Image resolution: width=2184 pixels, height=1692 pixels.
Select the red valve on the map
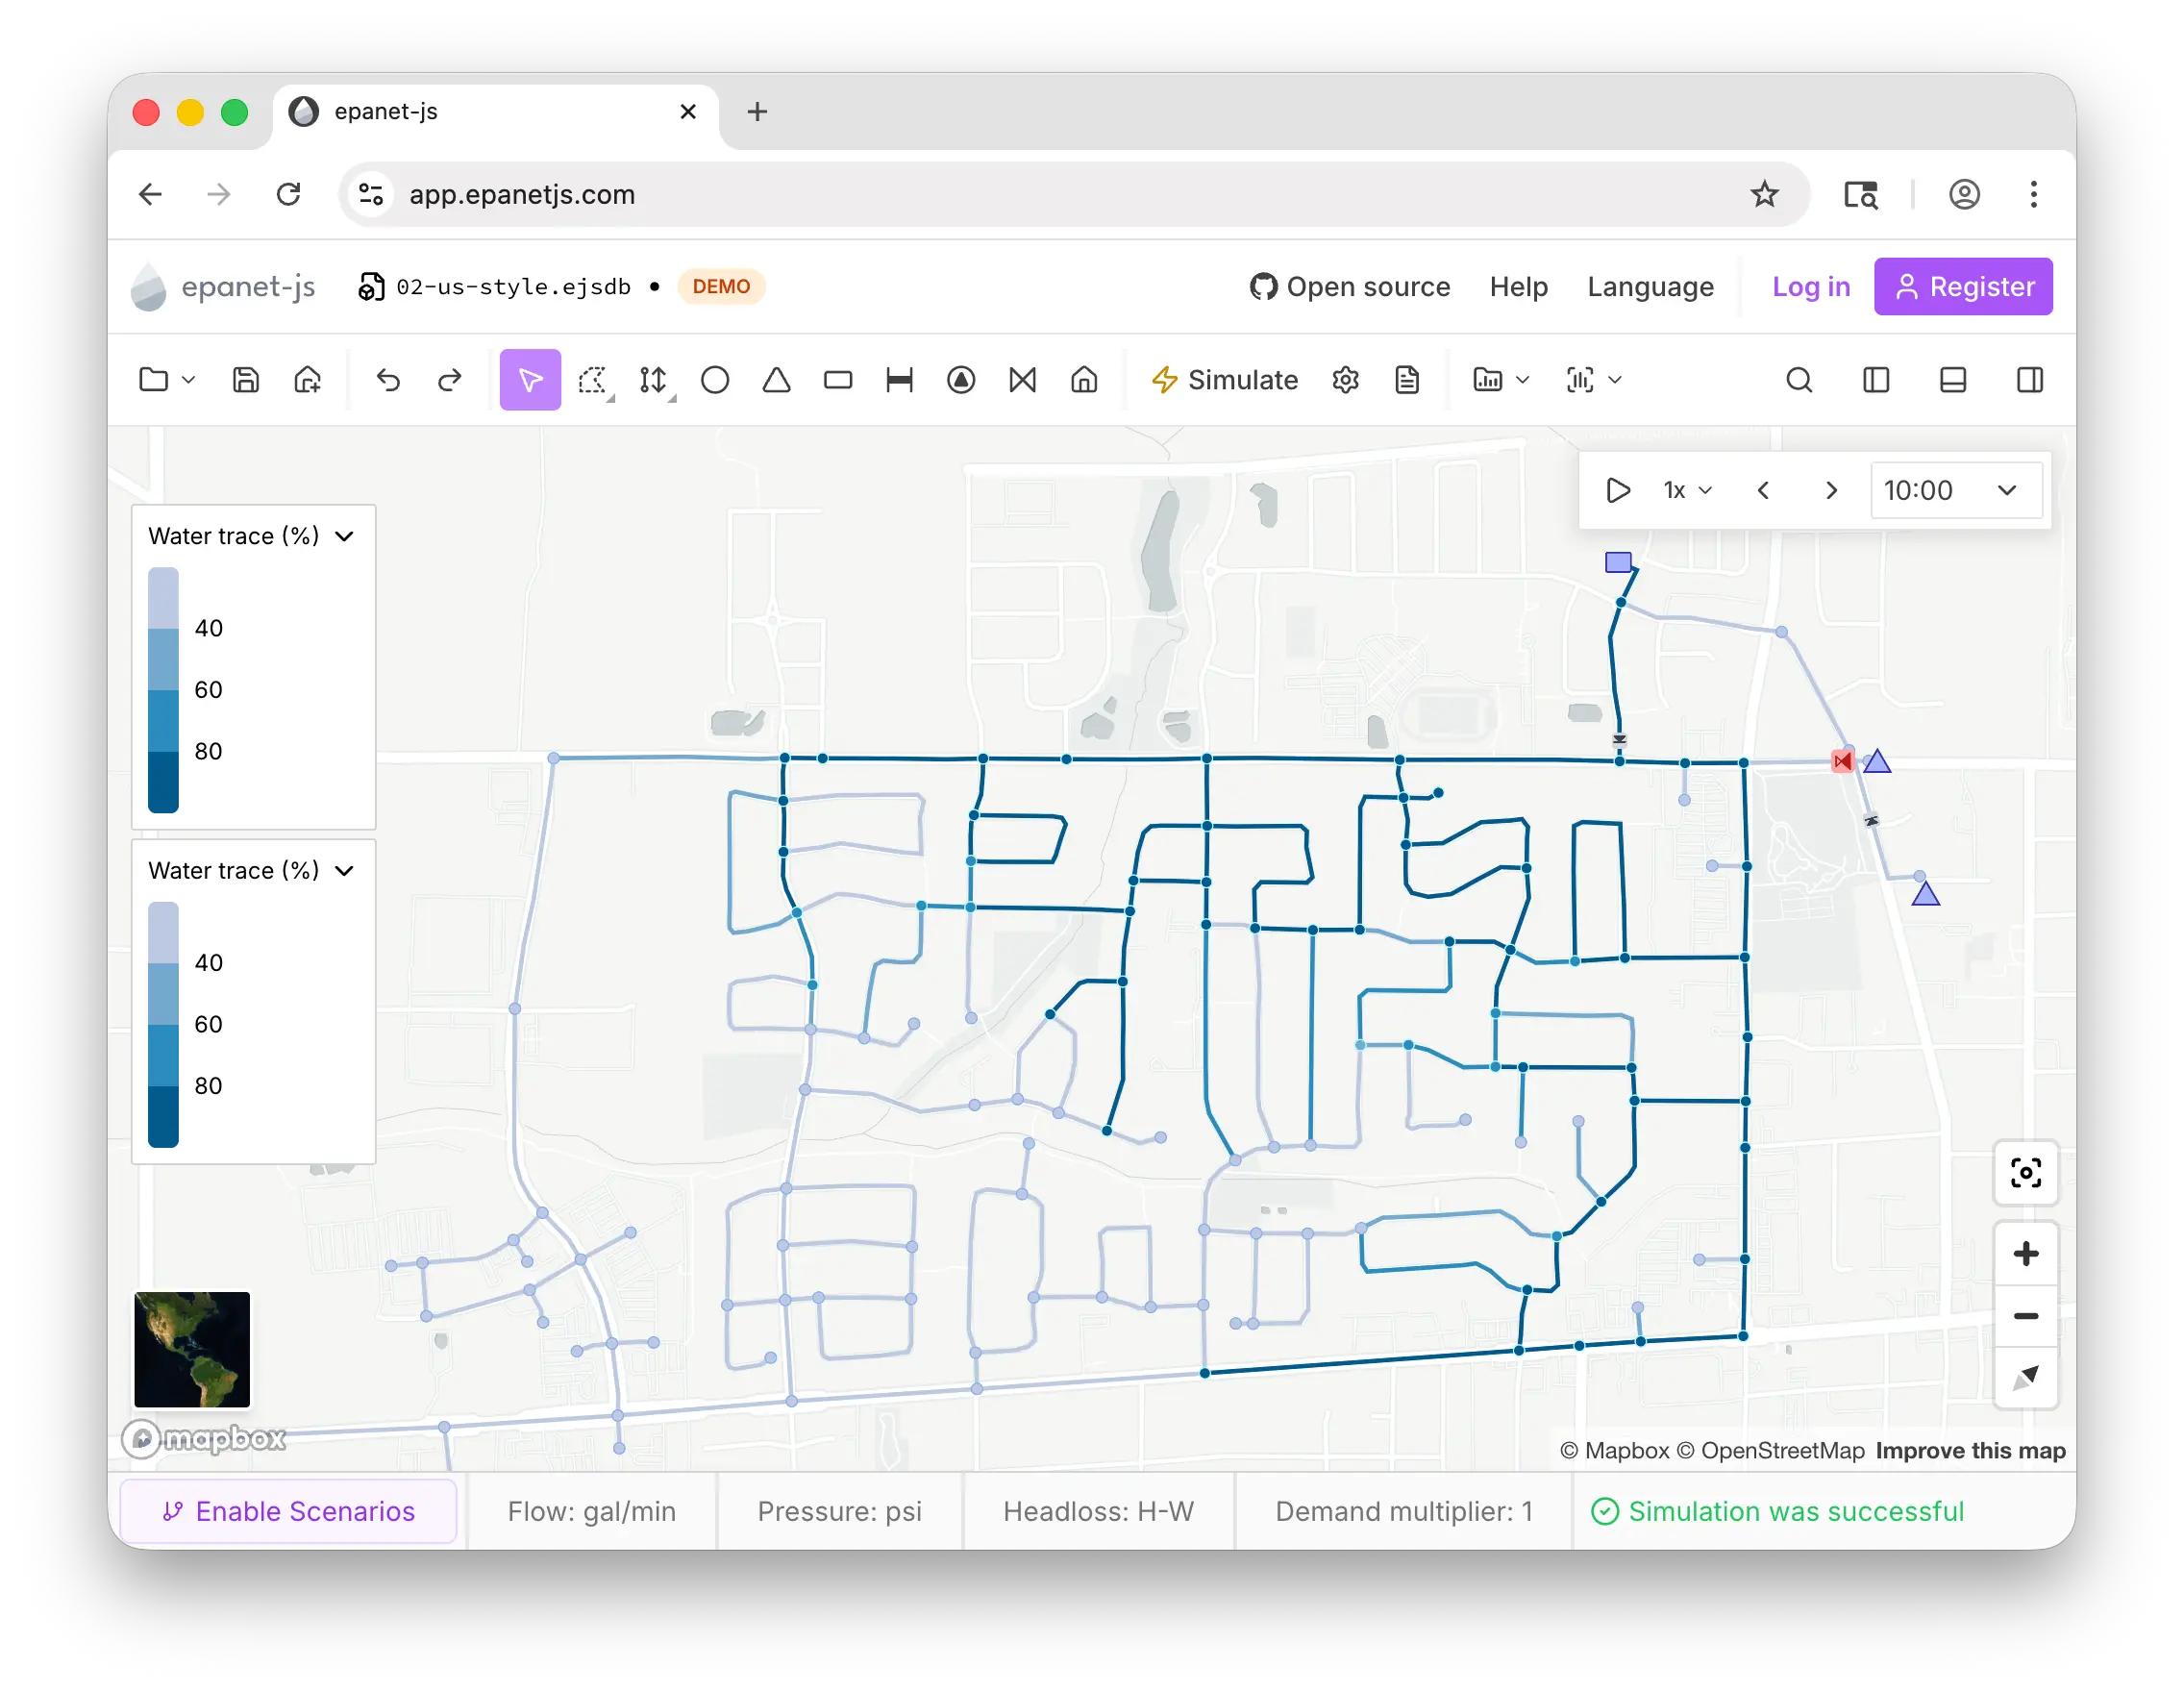click(1842, 762)
